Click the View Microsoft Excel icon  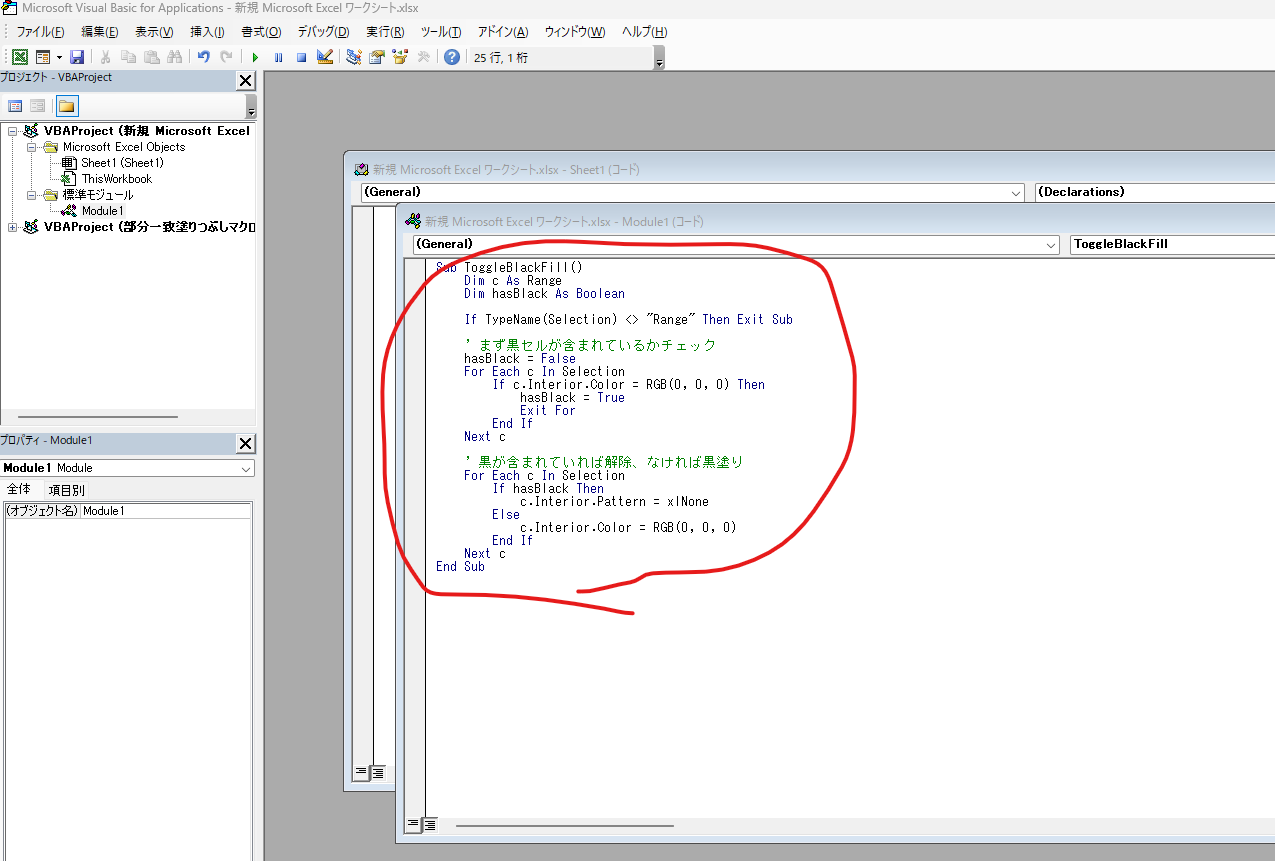[x=20, y=57]
